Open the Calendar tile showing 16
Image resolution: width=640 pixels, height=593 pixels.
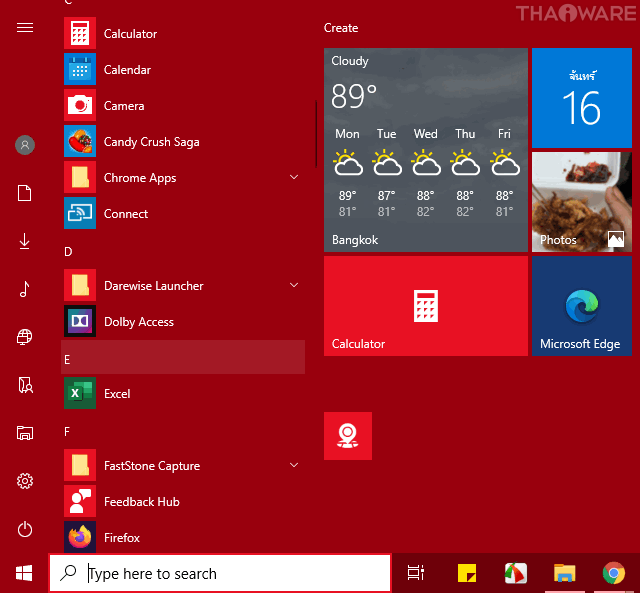582,98
